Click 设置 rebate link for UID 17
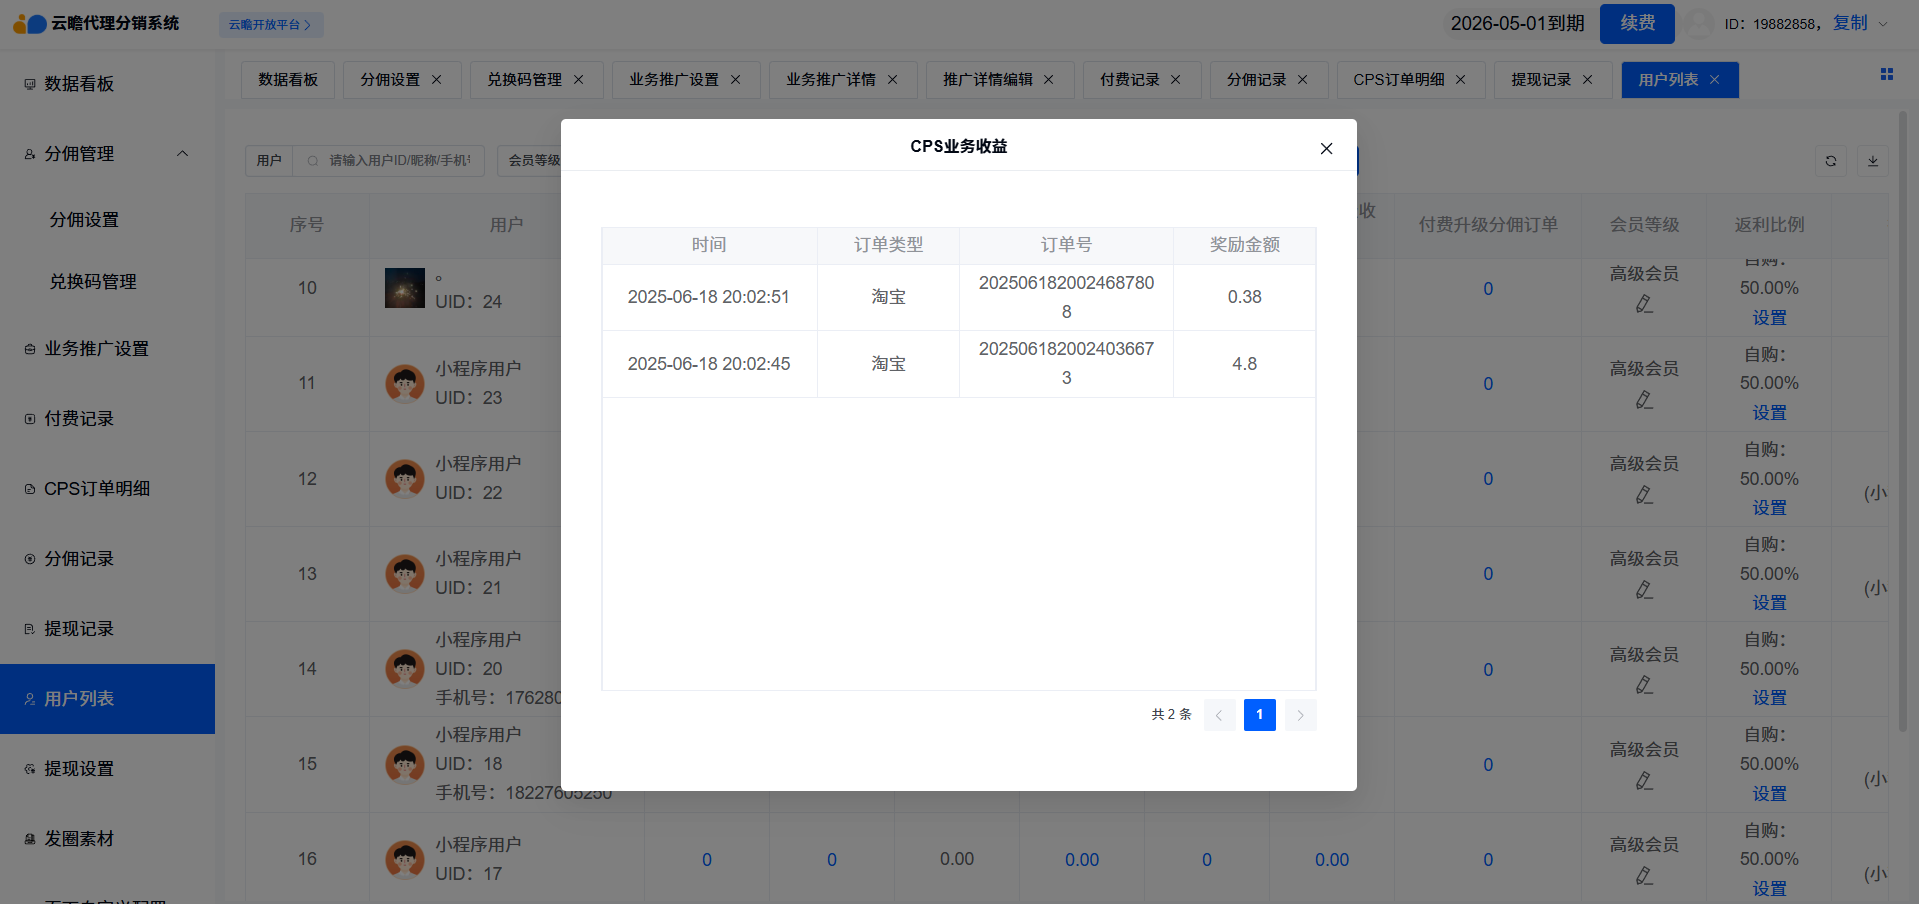Viewport: 1919px width, 904px height. pos(1769,889)
